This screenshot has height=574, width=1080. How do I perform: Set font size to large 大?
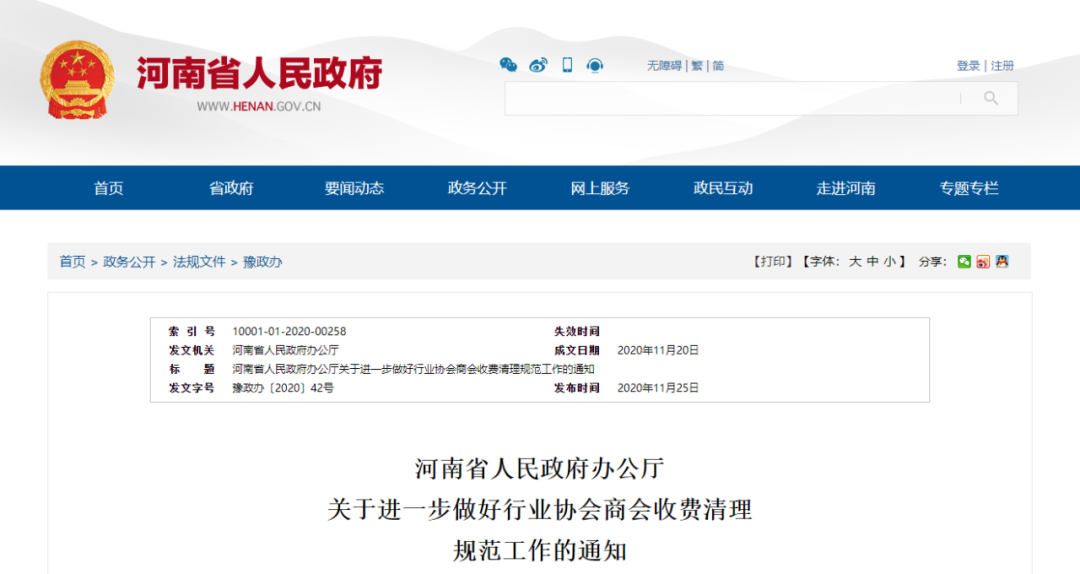coord(855,261)
